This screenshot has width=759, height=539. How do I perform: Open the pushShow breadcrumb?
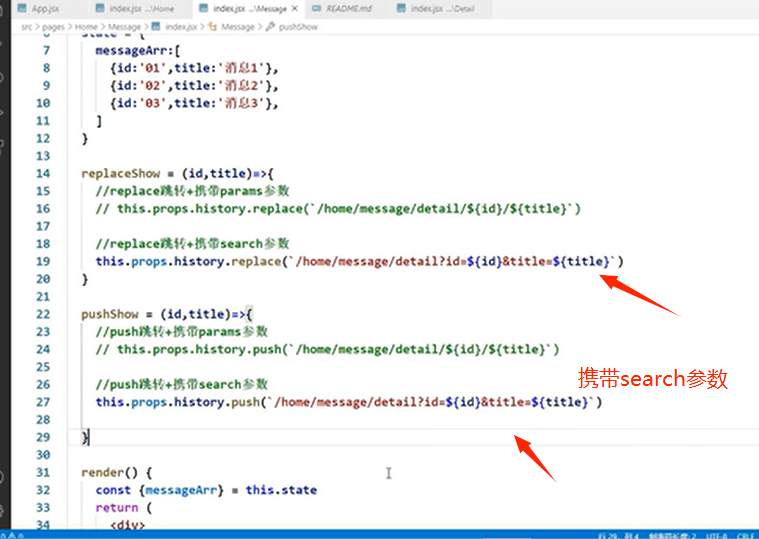tap(298, 27)
